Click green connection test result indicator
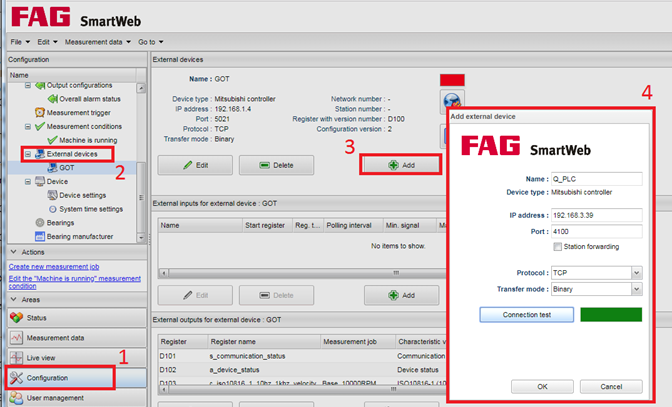The height and width of the screenshot is (407, 672). tap(611, 314)
